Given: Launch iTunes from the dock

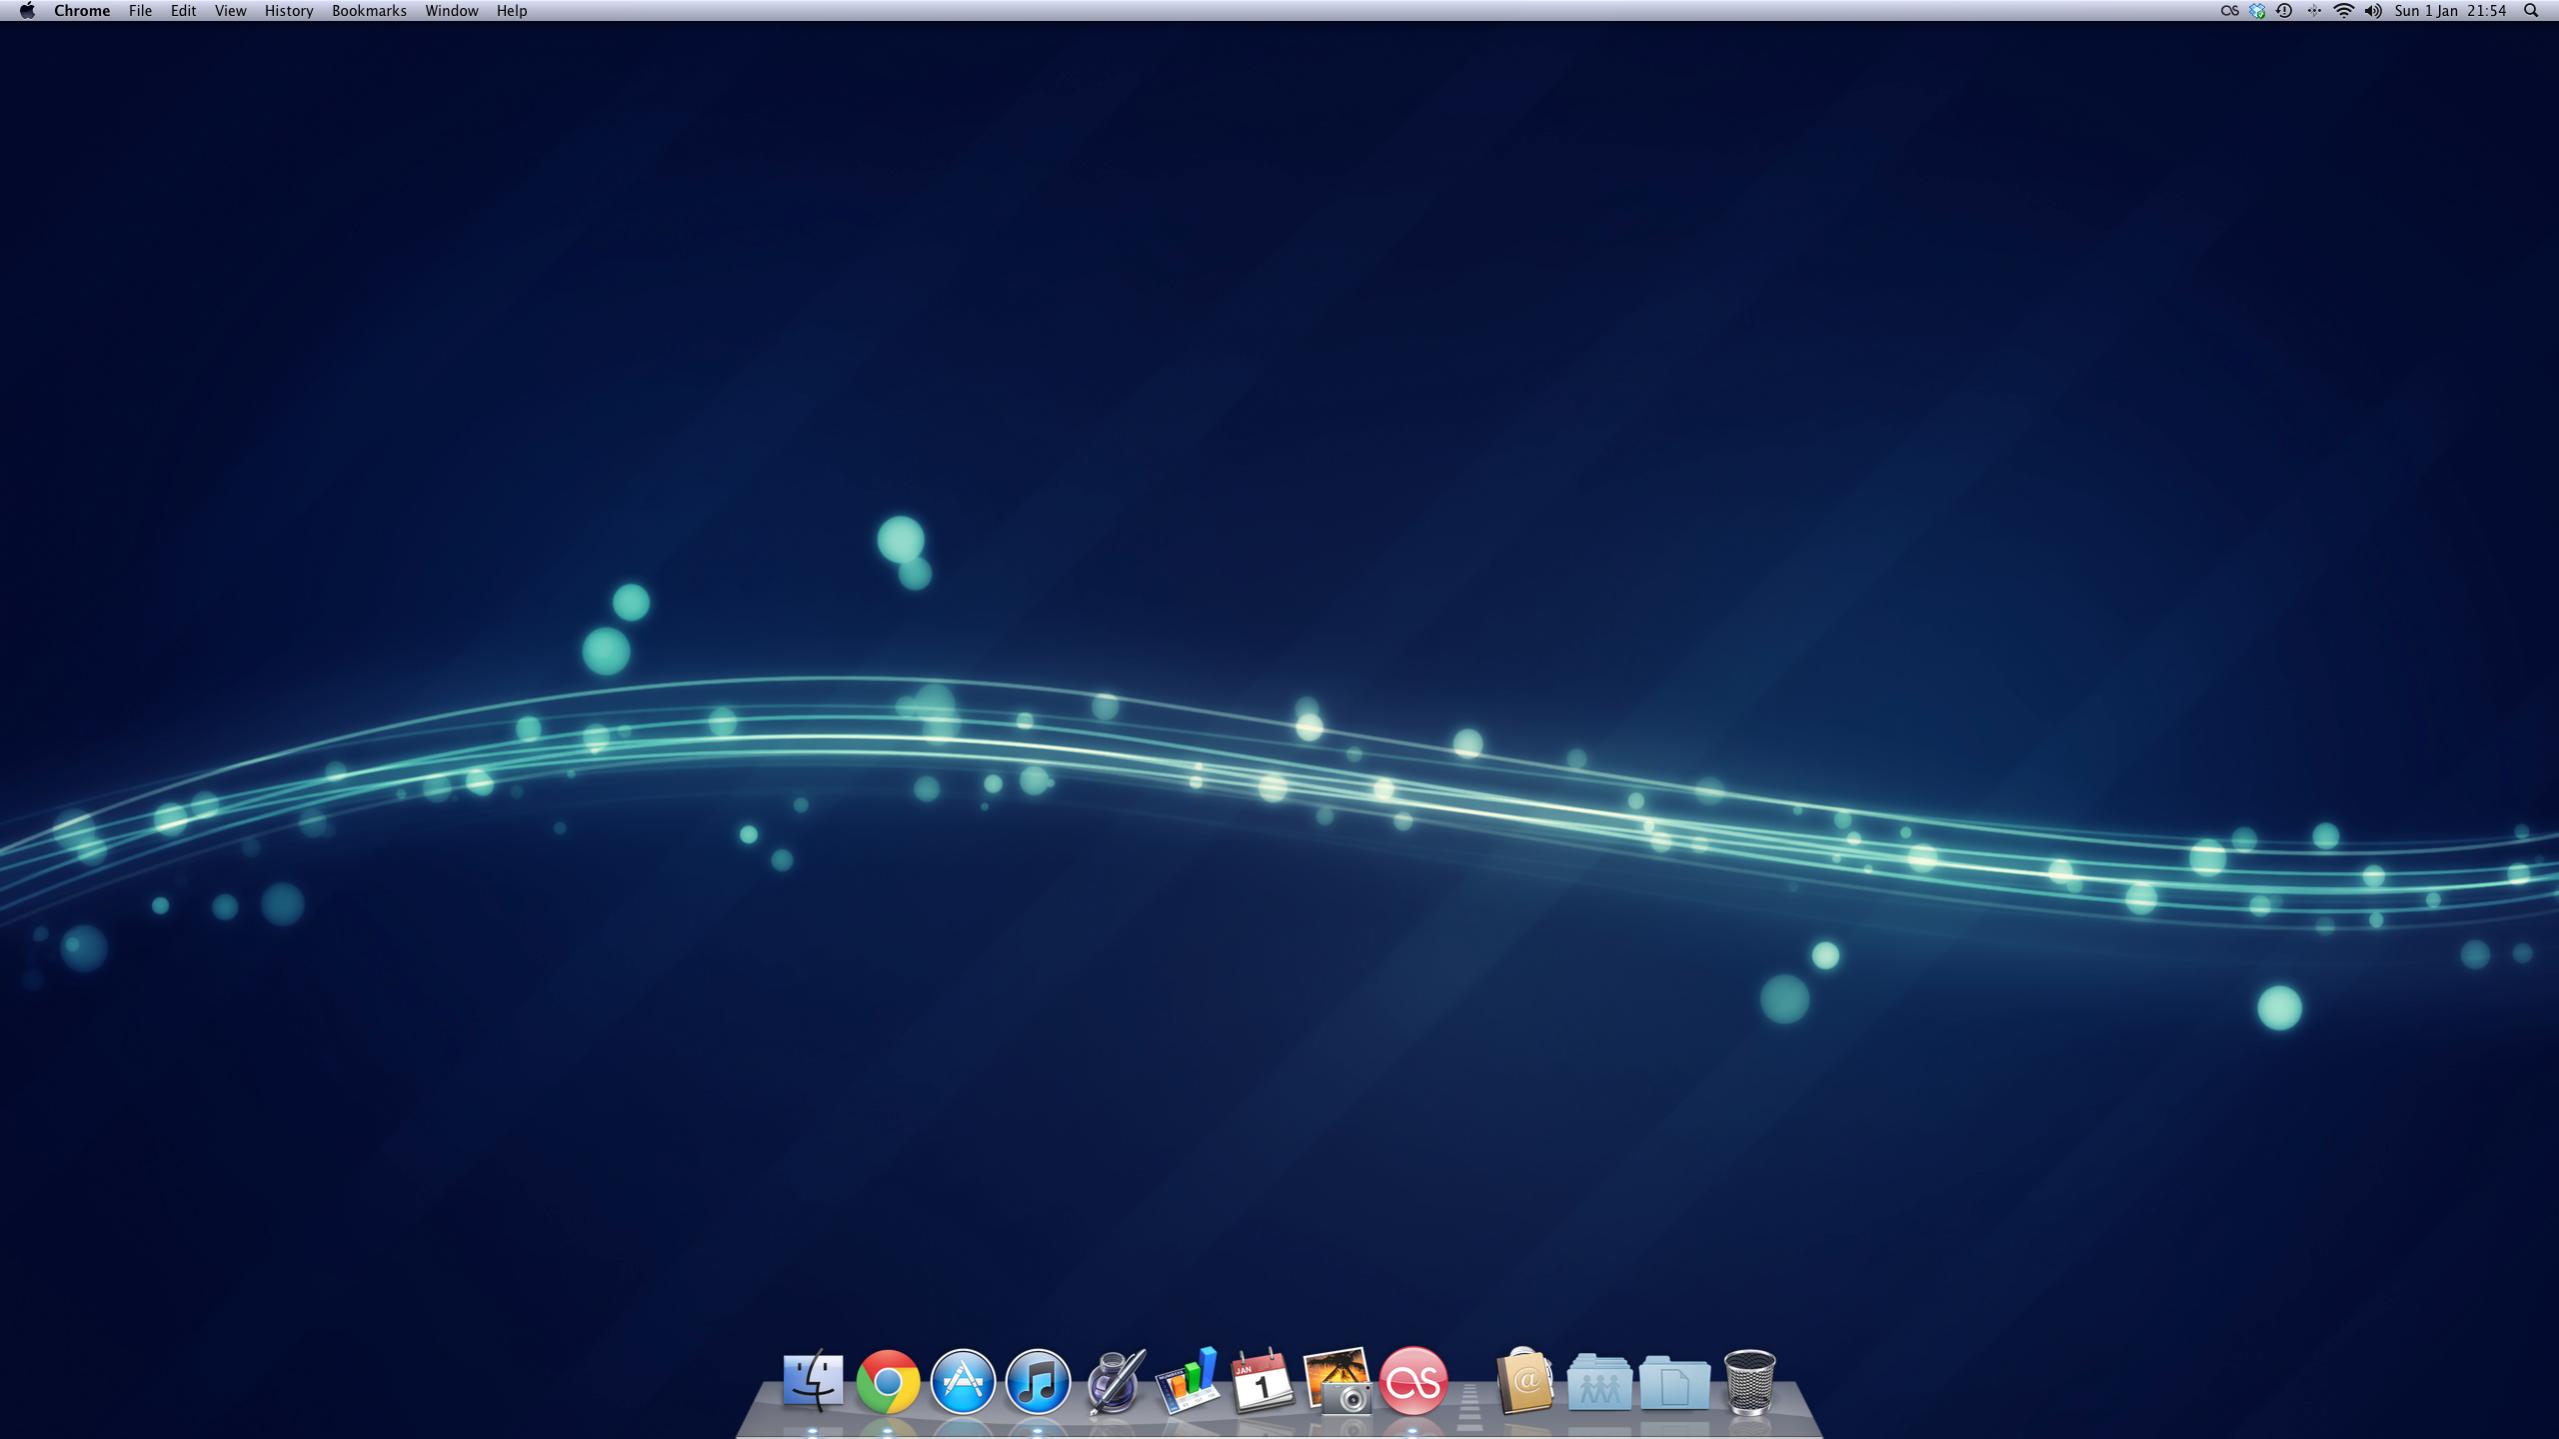Looking at the screenshot, I should pos(1038,1381).
